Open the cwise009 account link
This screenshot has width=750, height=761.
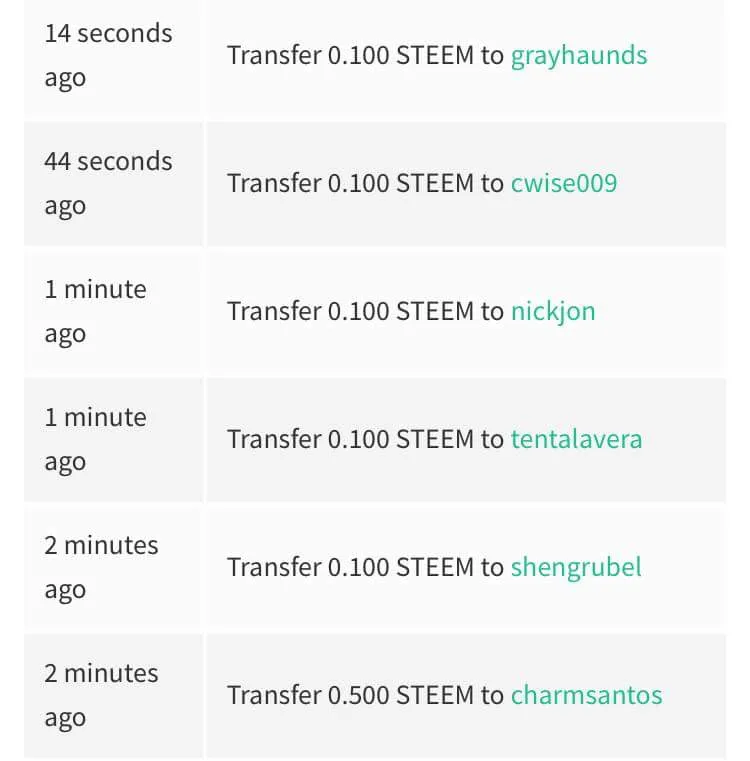point(564,183)
